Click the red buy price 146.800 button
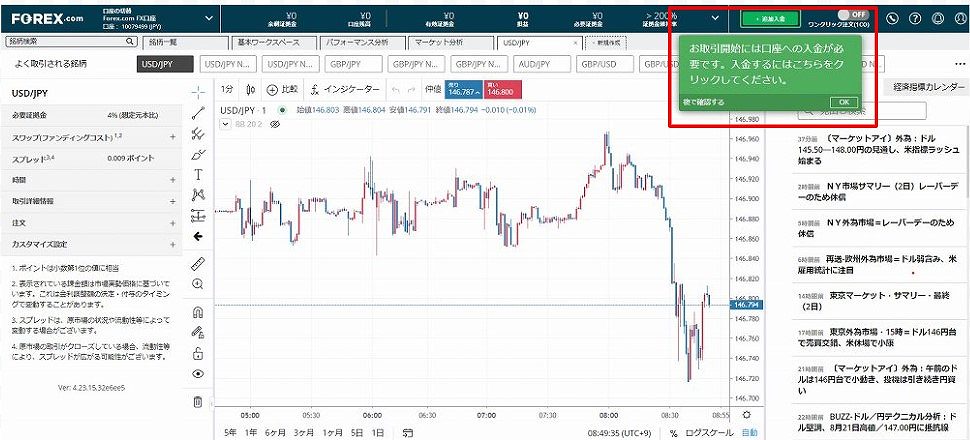Screen dimensions: 970x440 (503, 90)
